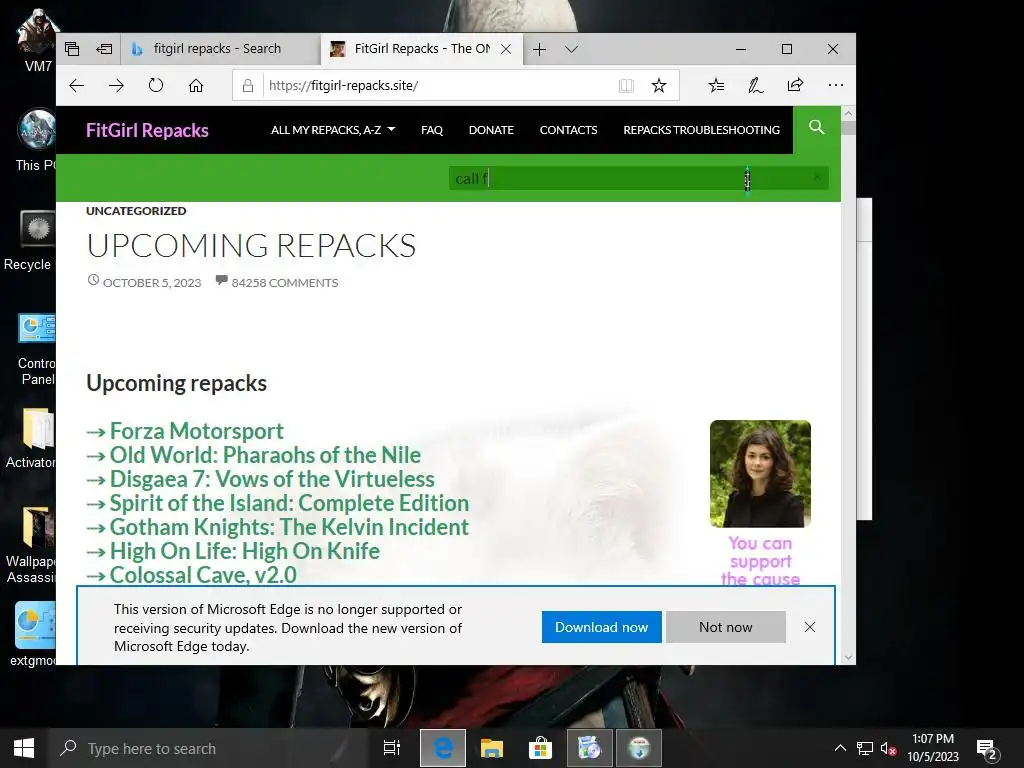Open the site search magnifier icon
The height and width of the screenshot is (768, 1024).
(x=816, y=127)
